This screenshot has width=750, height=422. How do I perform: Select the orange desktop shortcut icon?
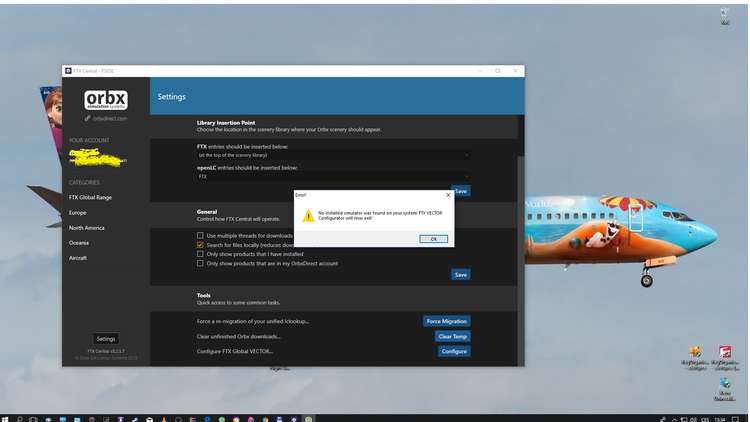[695, 358]
